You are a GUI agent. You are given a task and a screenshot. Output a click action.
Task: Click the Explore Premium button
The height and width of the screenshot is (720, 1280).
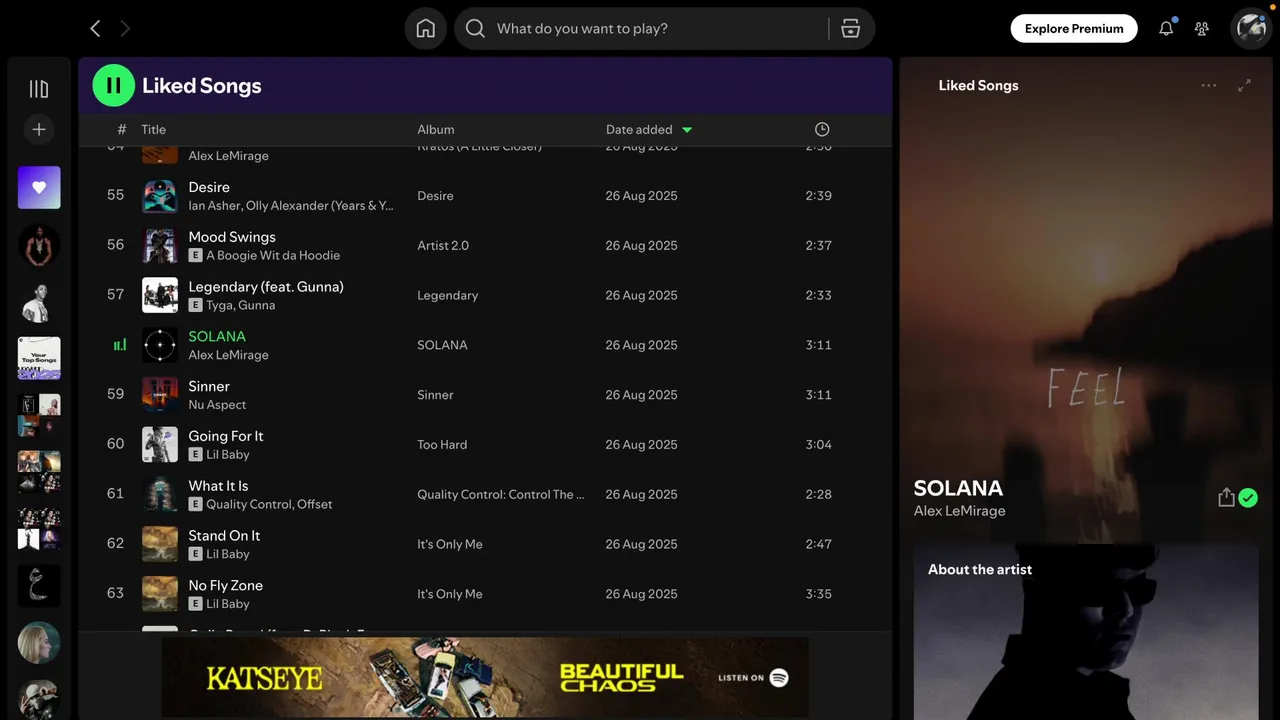[1074, 29]
